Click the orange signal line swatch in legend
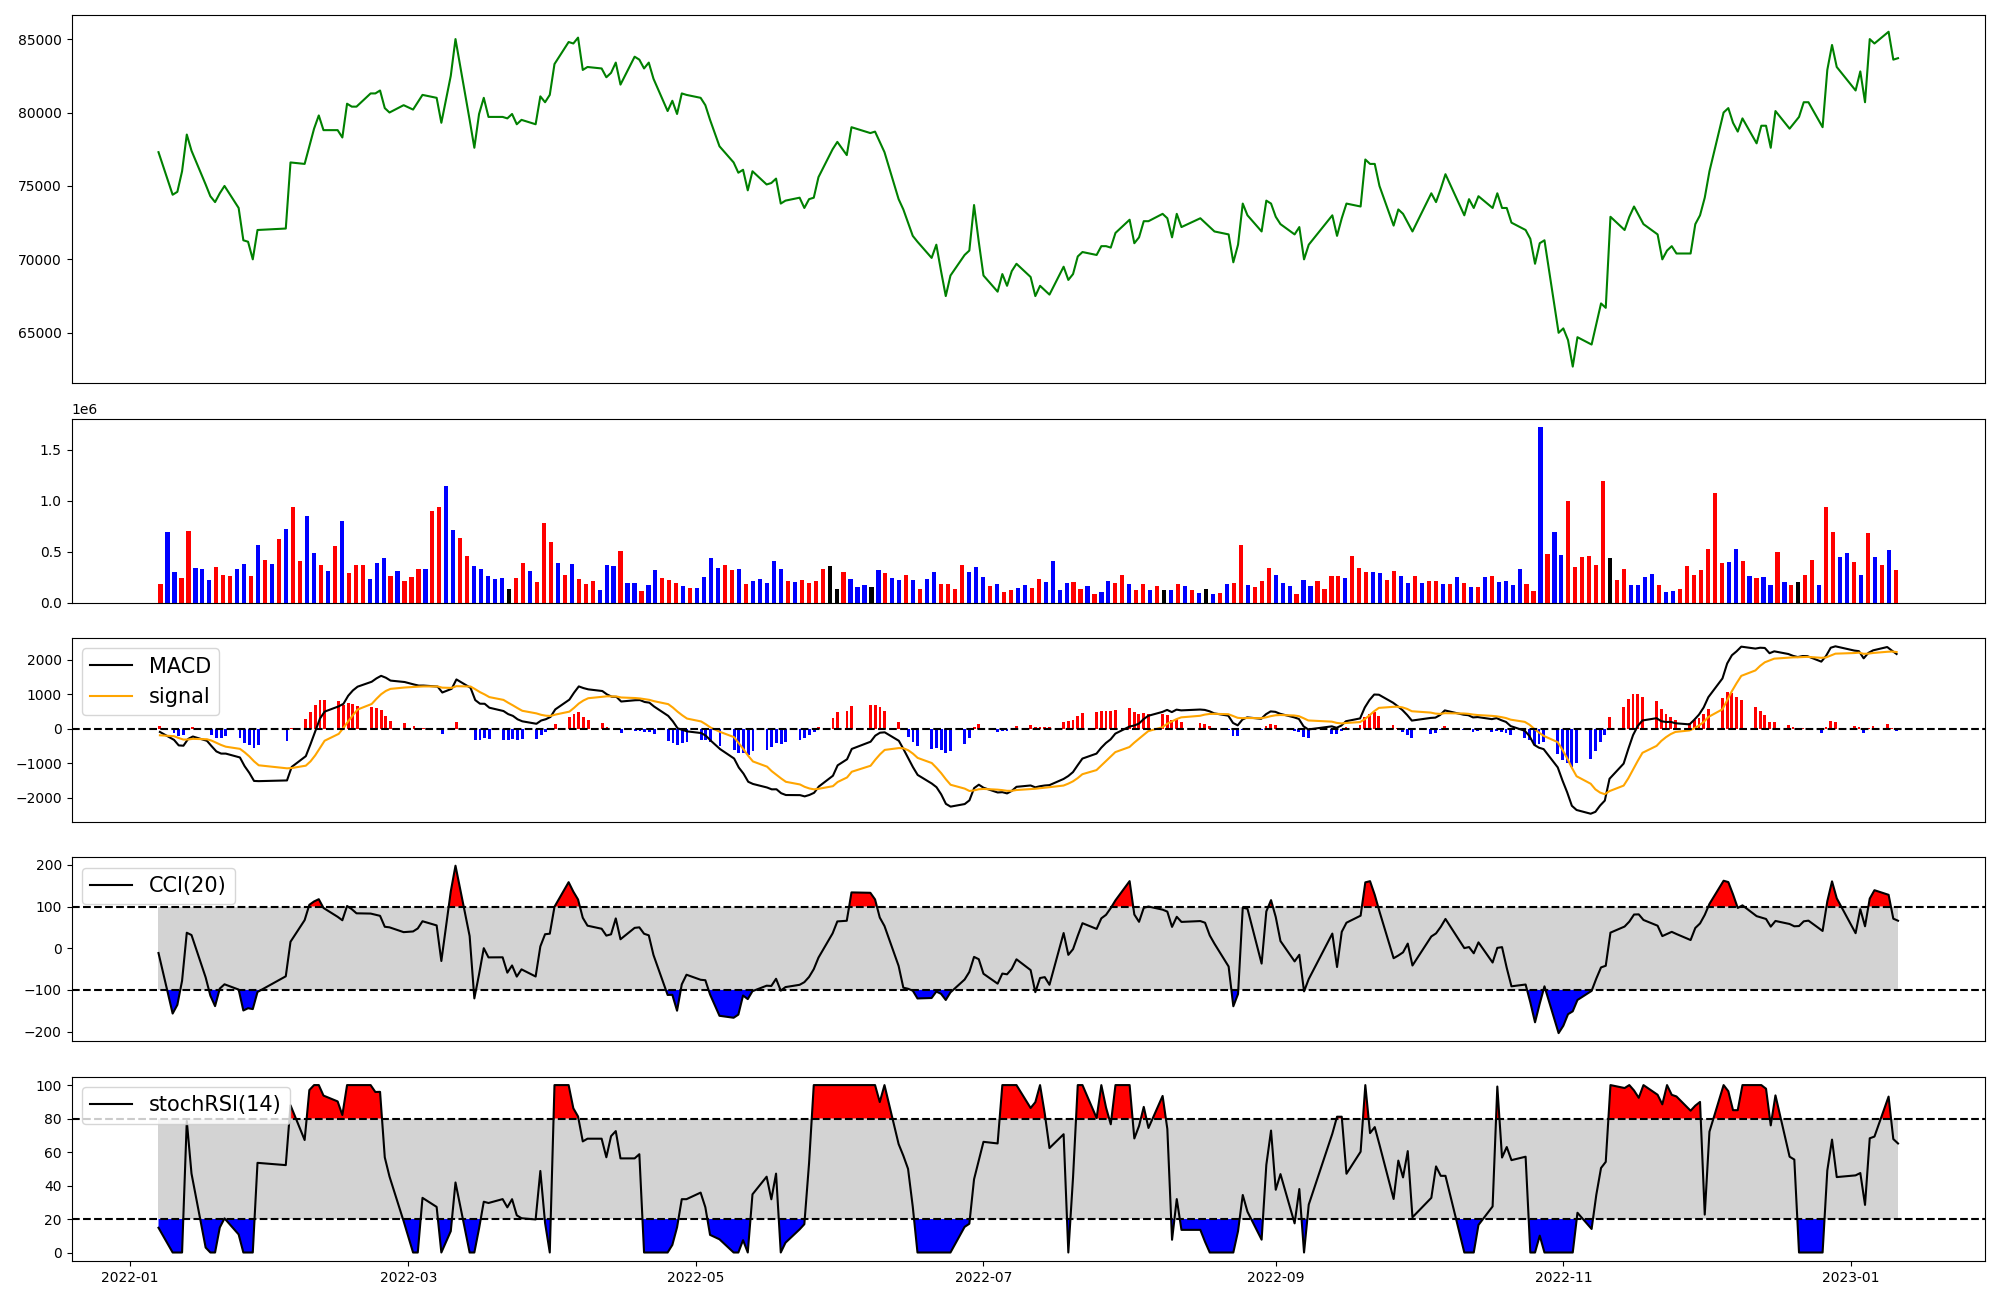The width and height of the screenshot is (2000, 1300). pyautogui.click(x=111, y=697)
